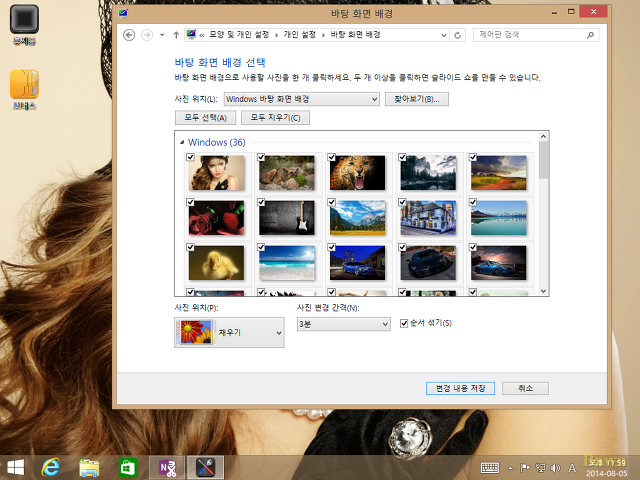Open the 개인 설정 breadcrumb
Image resolution: width=640 pixels, height=480 pixels.
300,35
